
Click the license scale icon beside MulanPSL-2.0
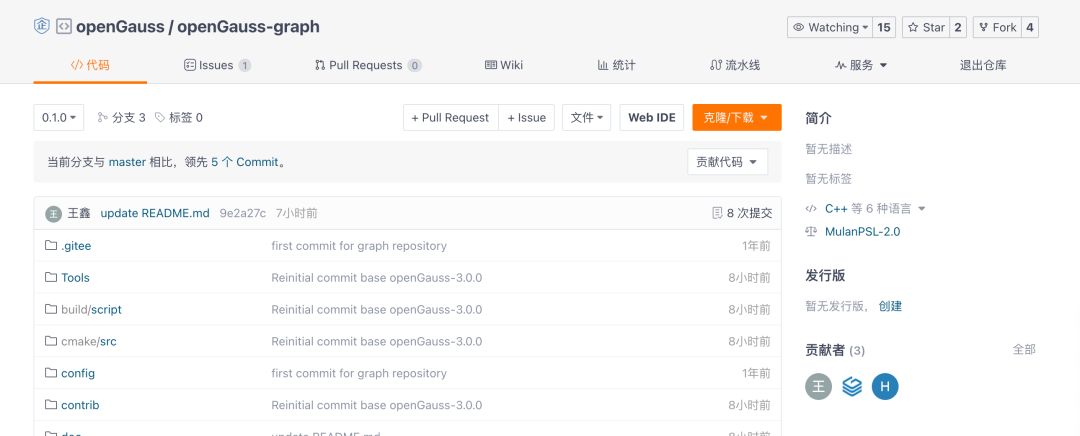[x=811, y=231]
